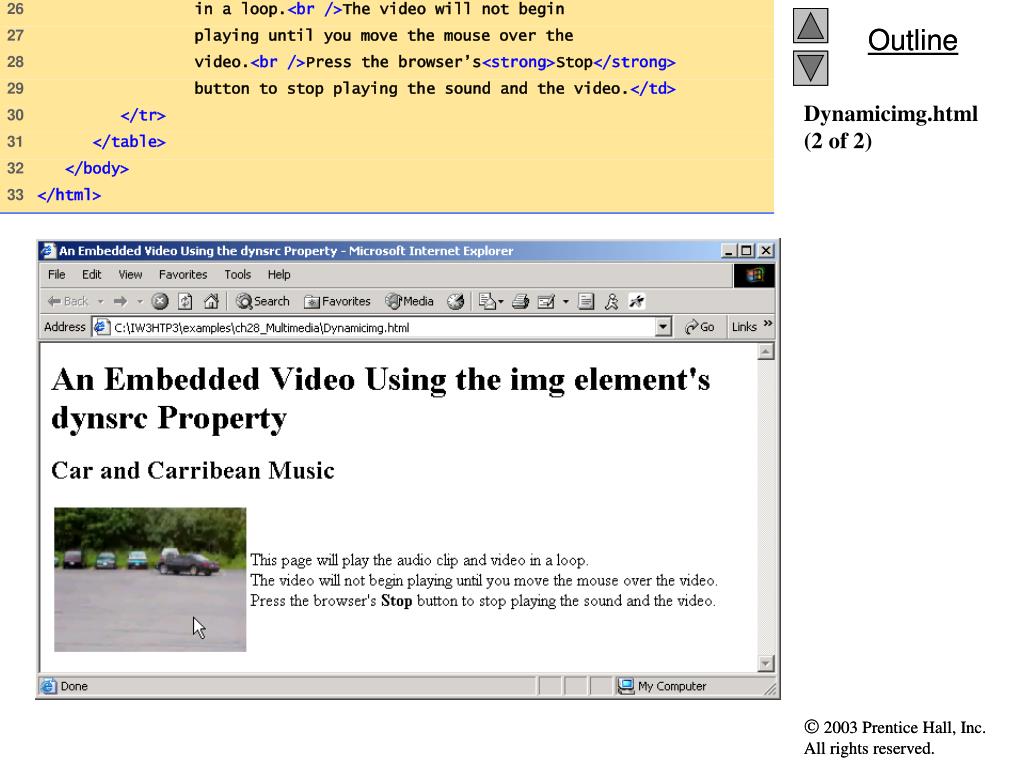Click the Dynamicimg.html slide label
This screenshot has width=1024, height=768.
(x=891, y=114)
